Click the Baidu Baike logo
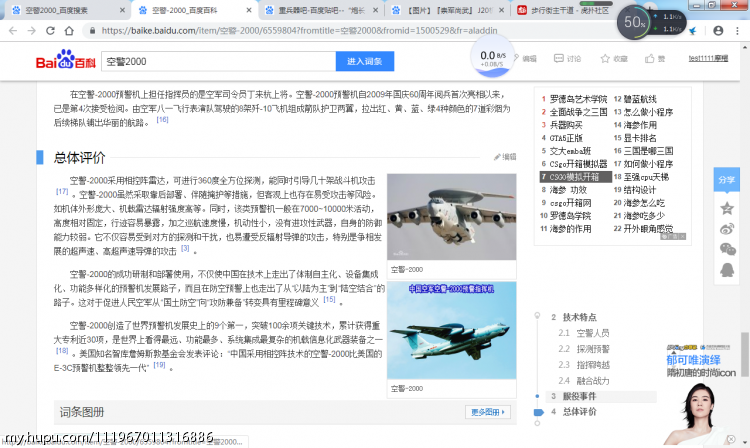This screenshot has height=448, width=750. click(x=66, y=60)
